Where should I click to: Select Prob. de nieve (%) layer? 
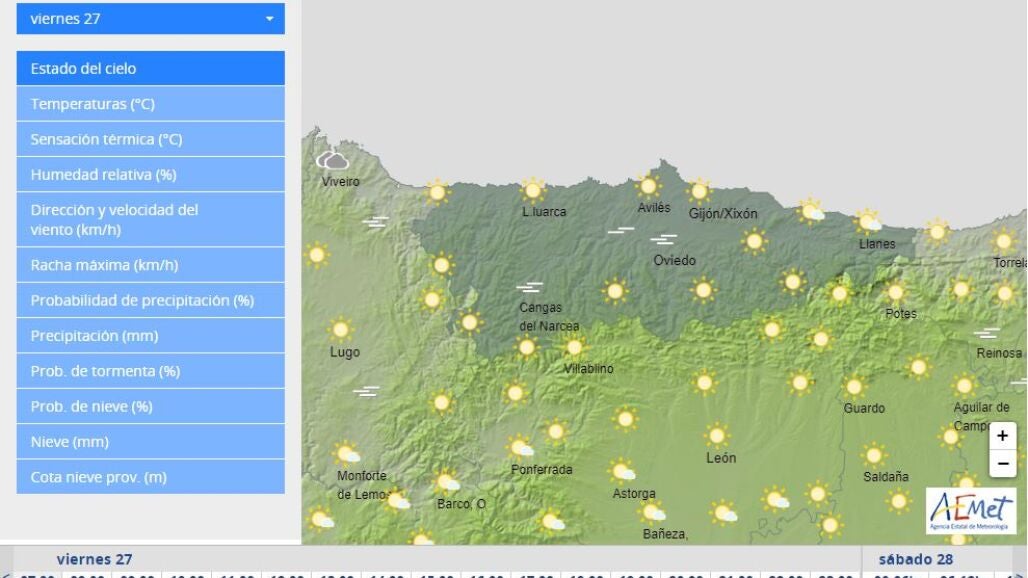click(150, 407)
